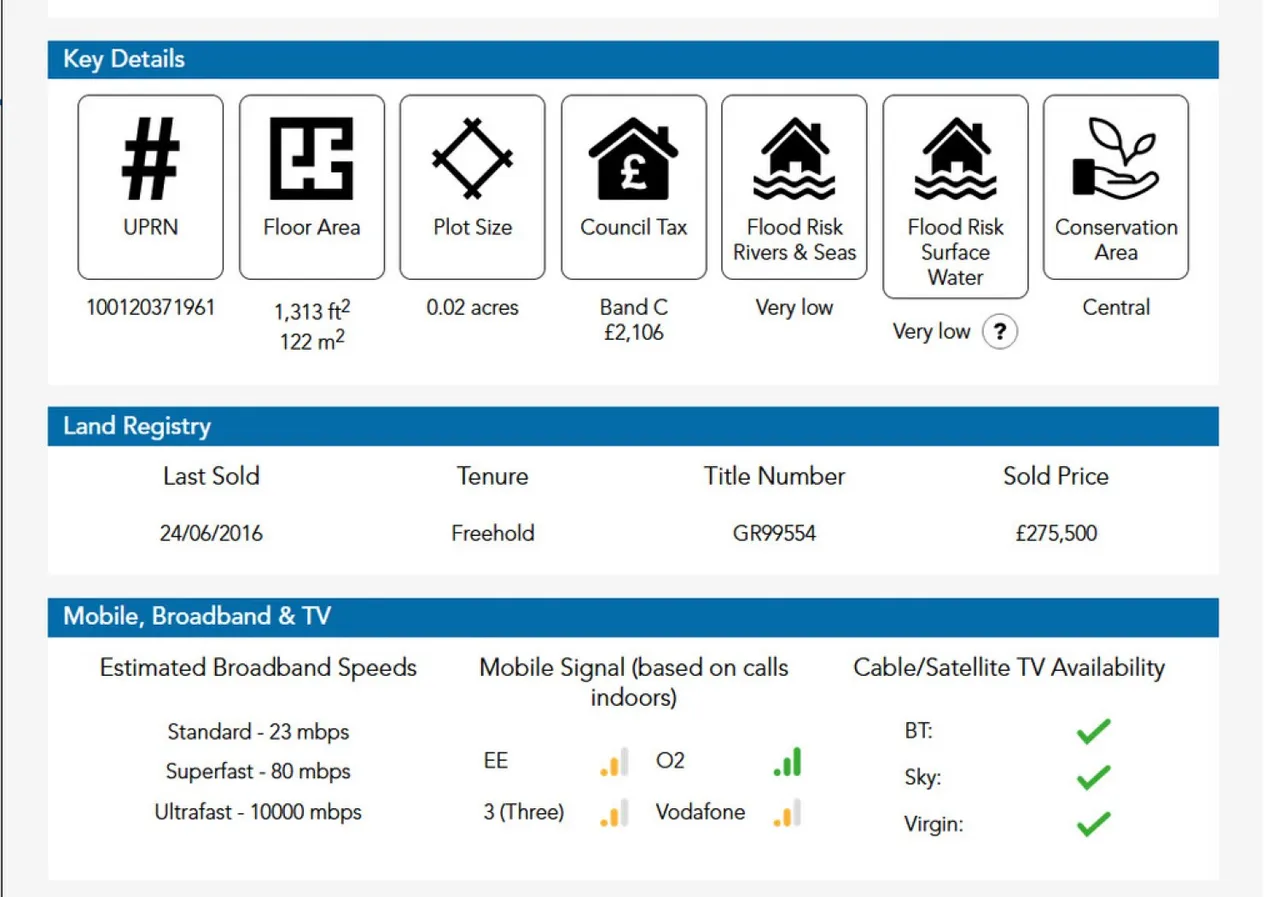Select the title number GR99554
This screenshot has height=897, width=1280.
pos(775,533)
